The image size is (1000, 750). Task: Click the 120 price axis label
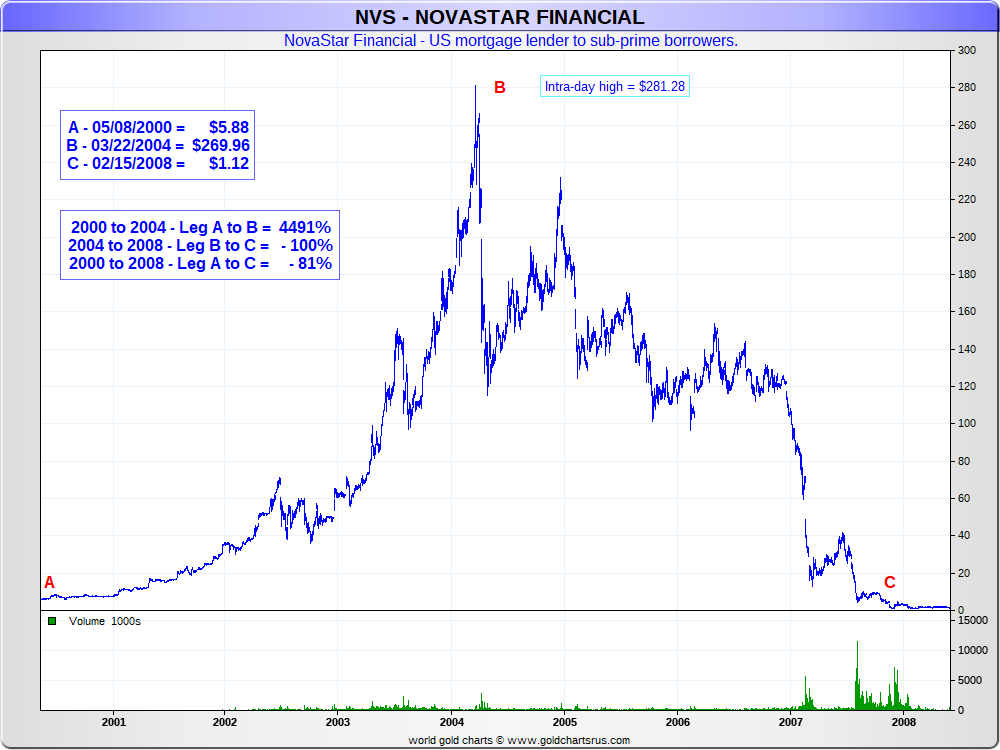(967, 386)
